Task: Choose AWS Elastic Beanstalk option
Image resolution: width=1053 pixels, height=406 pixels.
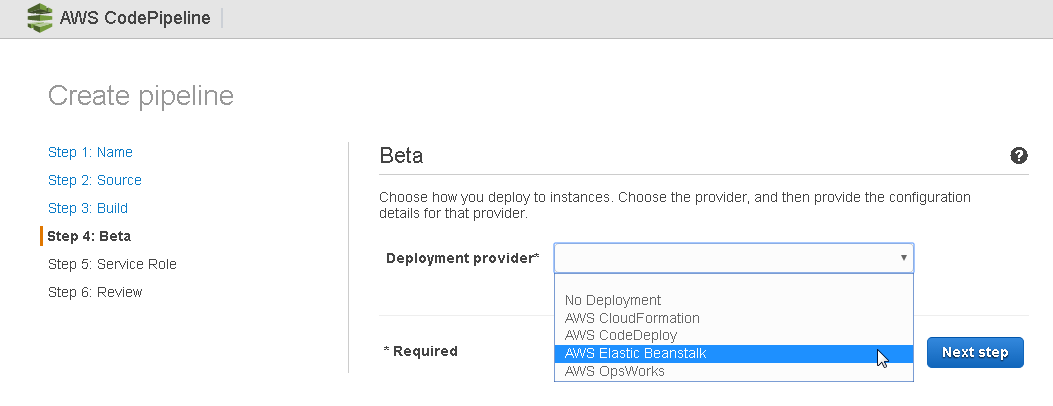Action: click(733, 354)
